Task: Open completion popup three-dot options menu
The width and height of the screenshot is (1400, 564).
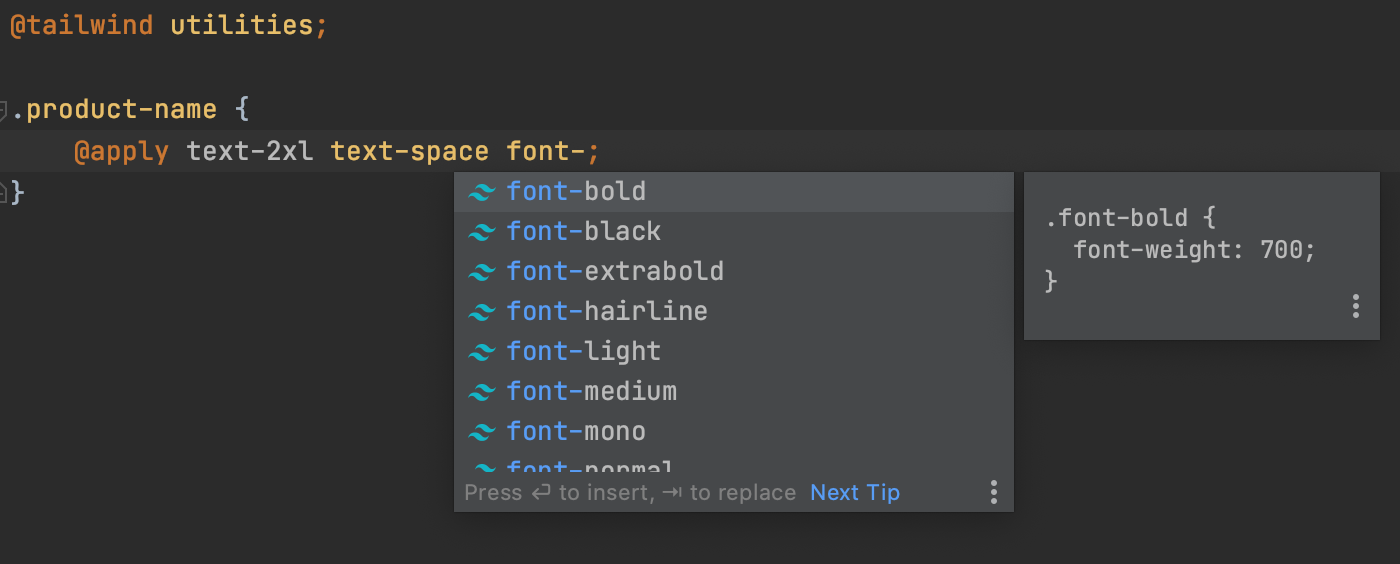Action: coord(993,492)
